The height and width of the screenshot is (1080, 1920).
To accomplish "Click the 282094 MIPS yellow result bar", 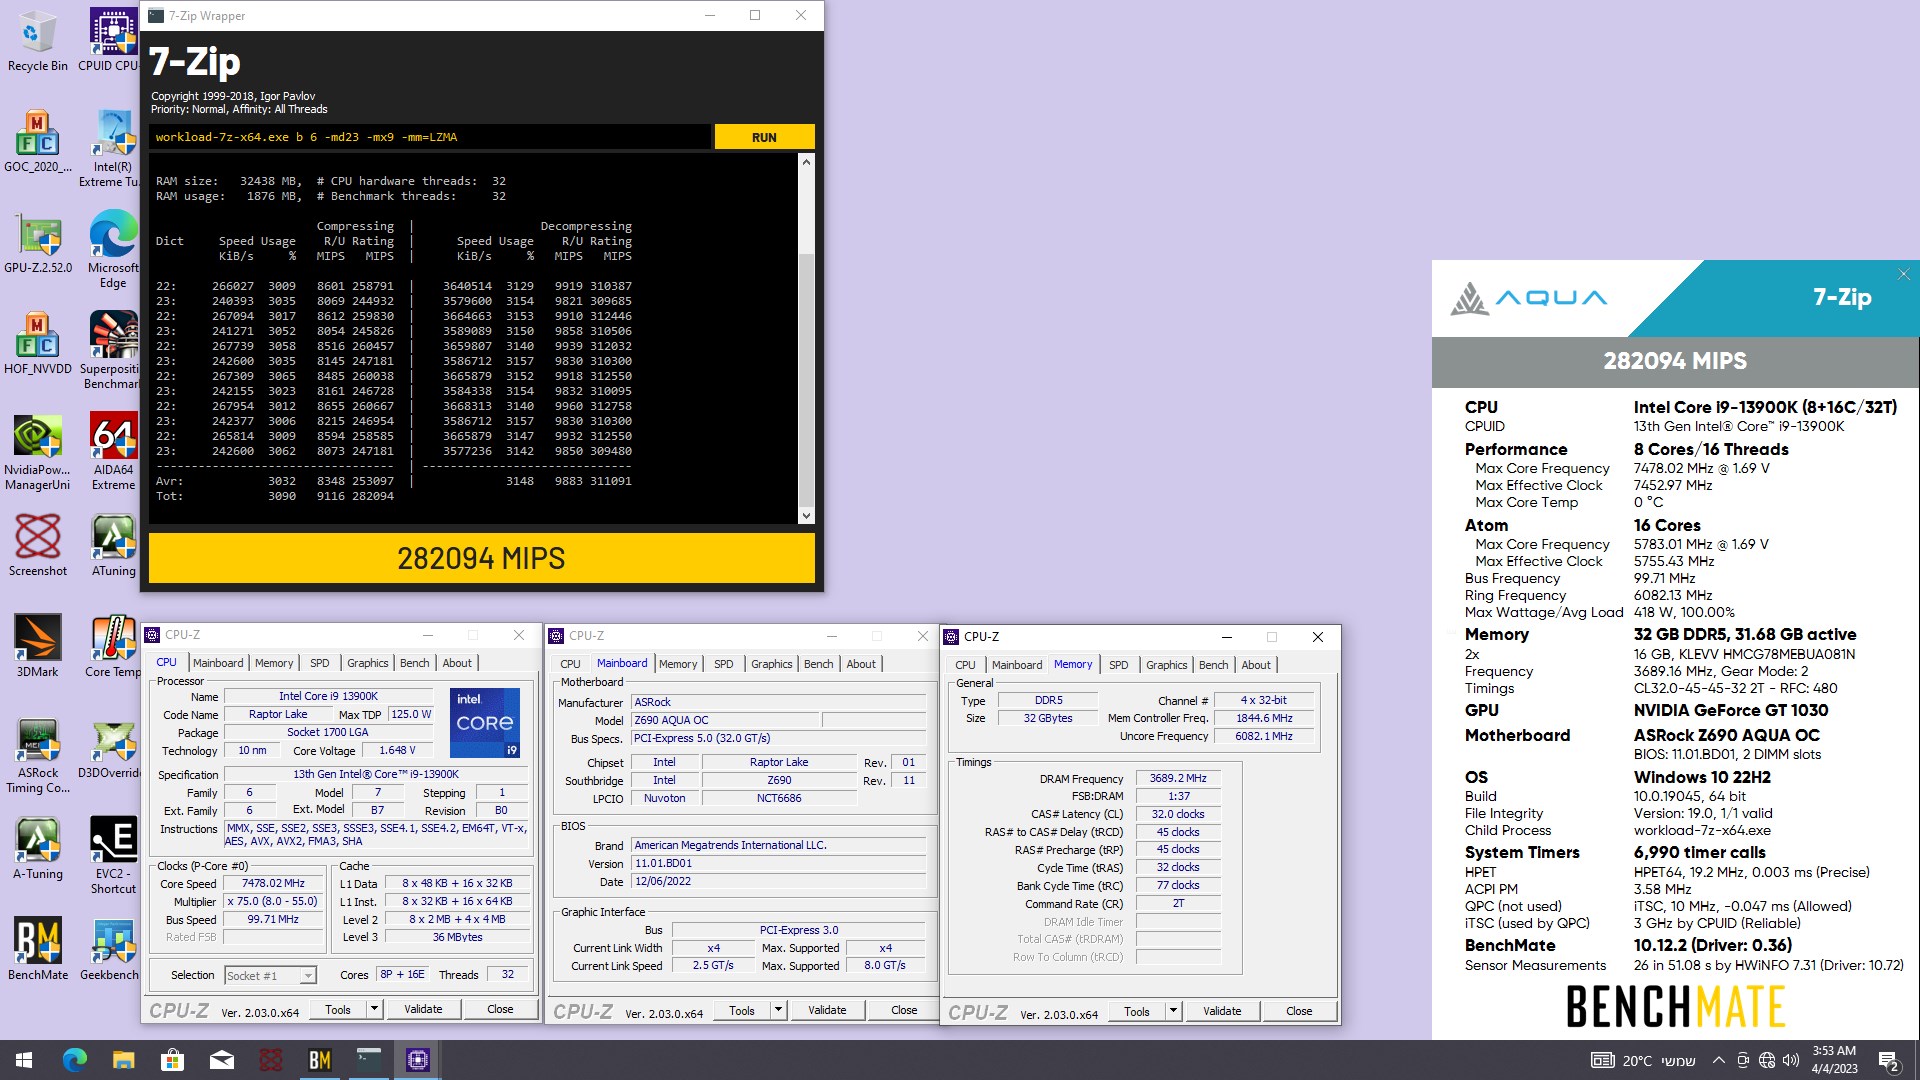I will (x=481, y=558).
